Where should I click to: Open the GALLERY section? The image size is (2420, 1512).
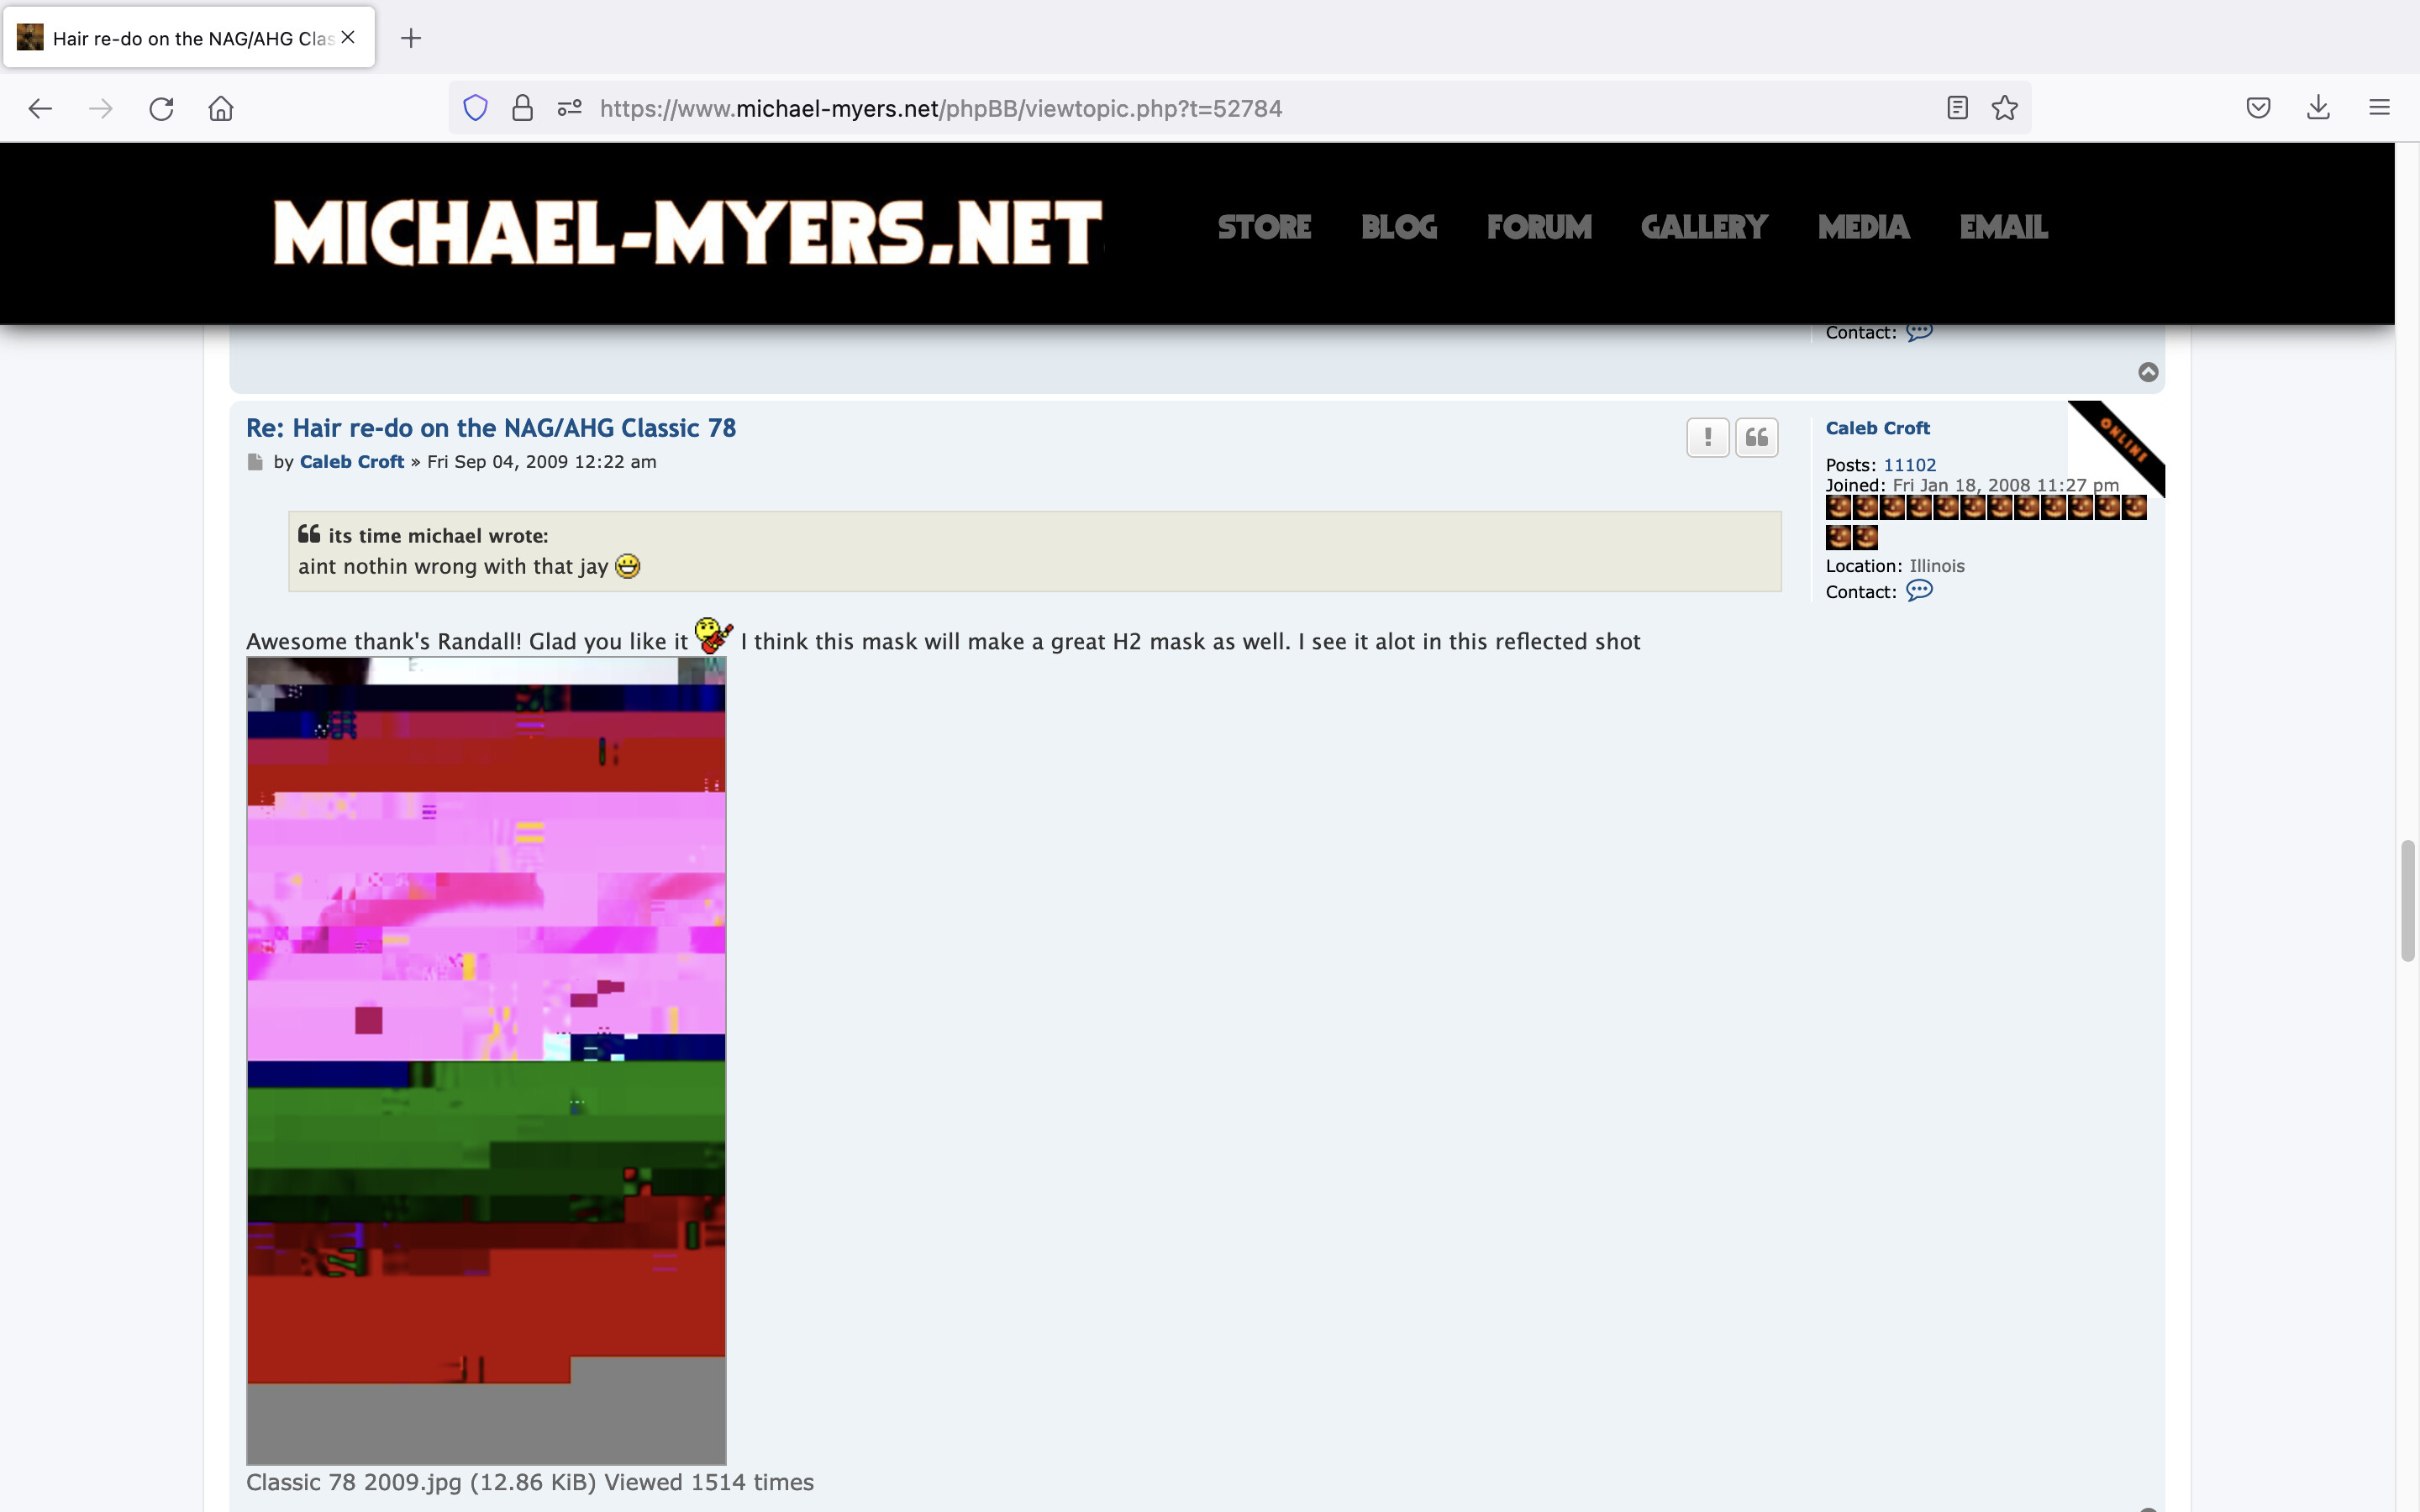click(1704, 227)
